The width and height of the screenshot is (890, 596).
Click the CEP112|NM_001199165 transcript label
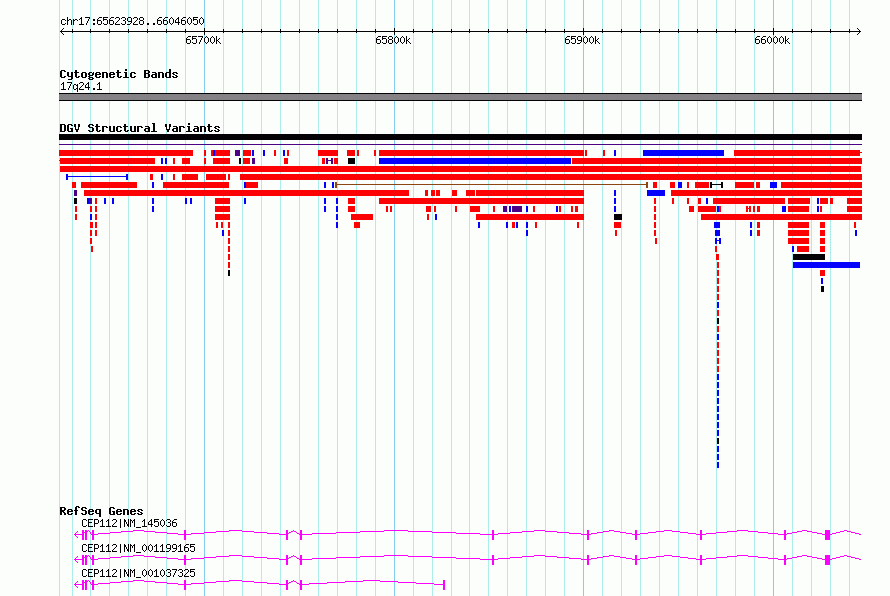[138, 548]
